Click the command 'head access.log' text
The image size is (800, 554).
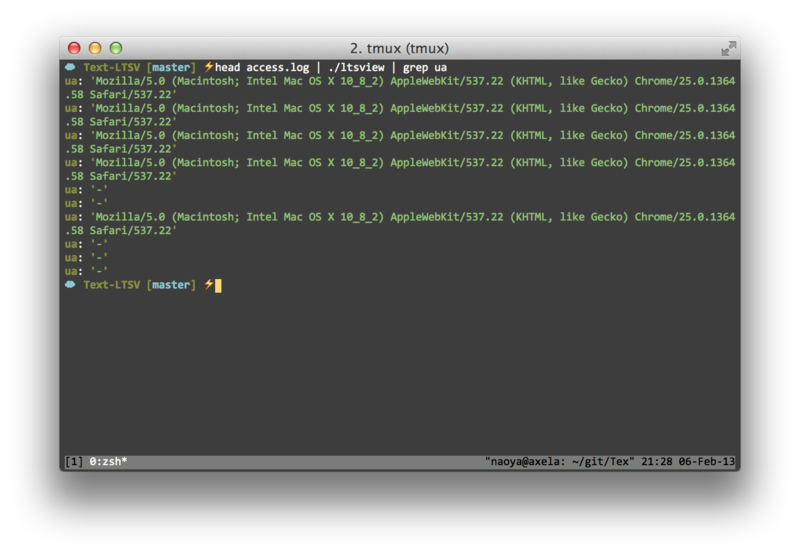[x=262, y=67]
